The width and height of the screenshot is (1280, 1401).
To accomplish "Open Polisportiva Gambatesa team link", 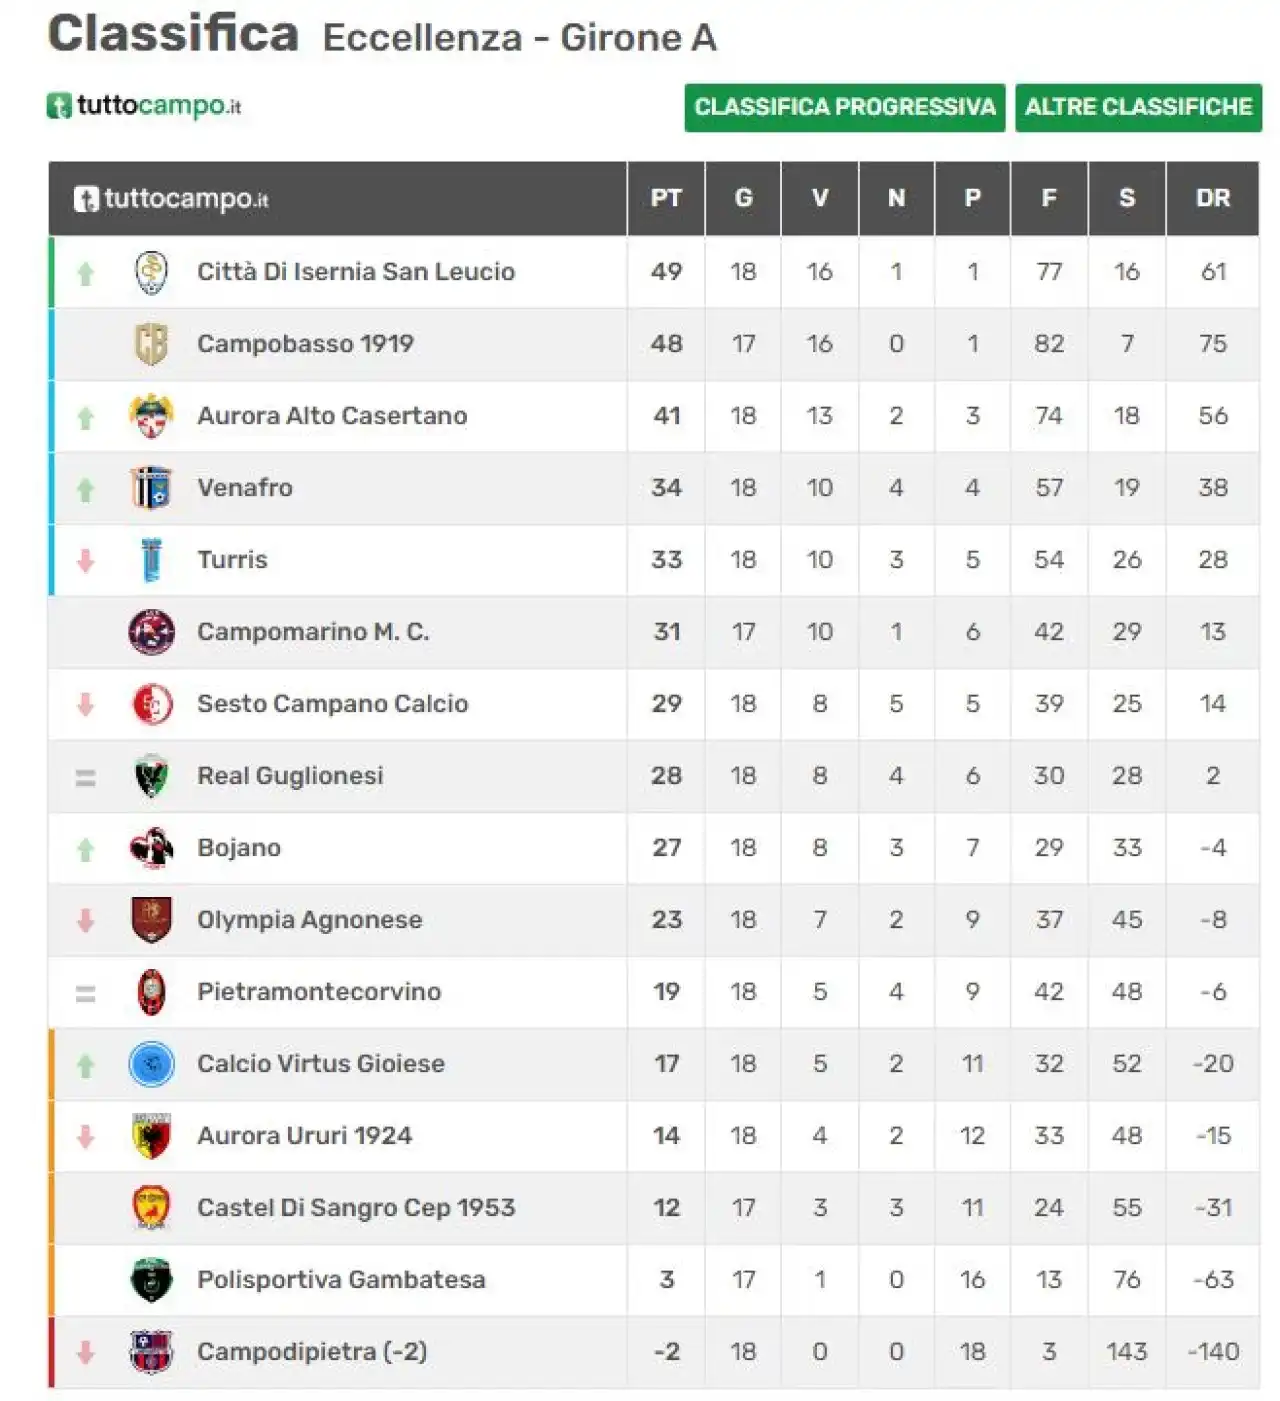I will click(341, 1280).
